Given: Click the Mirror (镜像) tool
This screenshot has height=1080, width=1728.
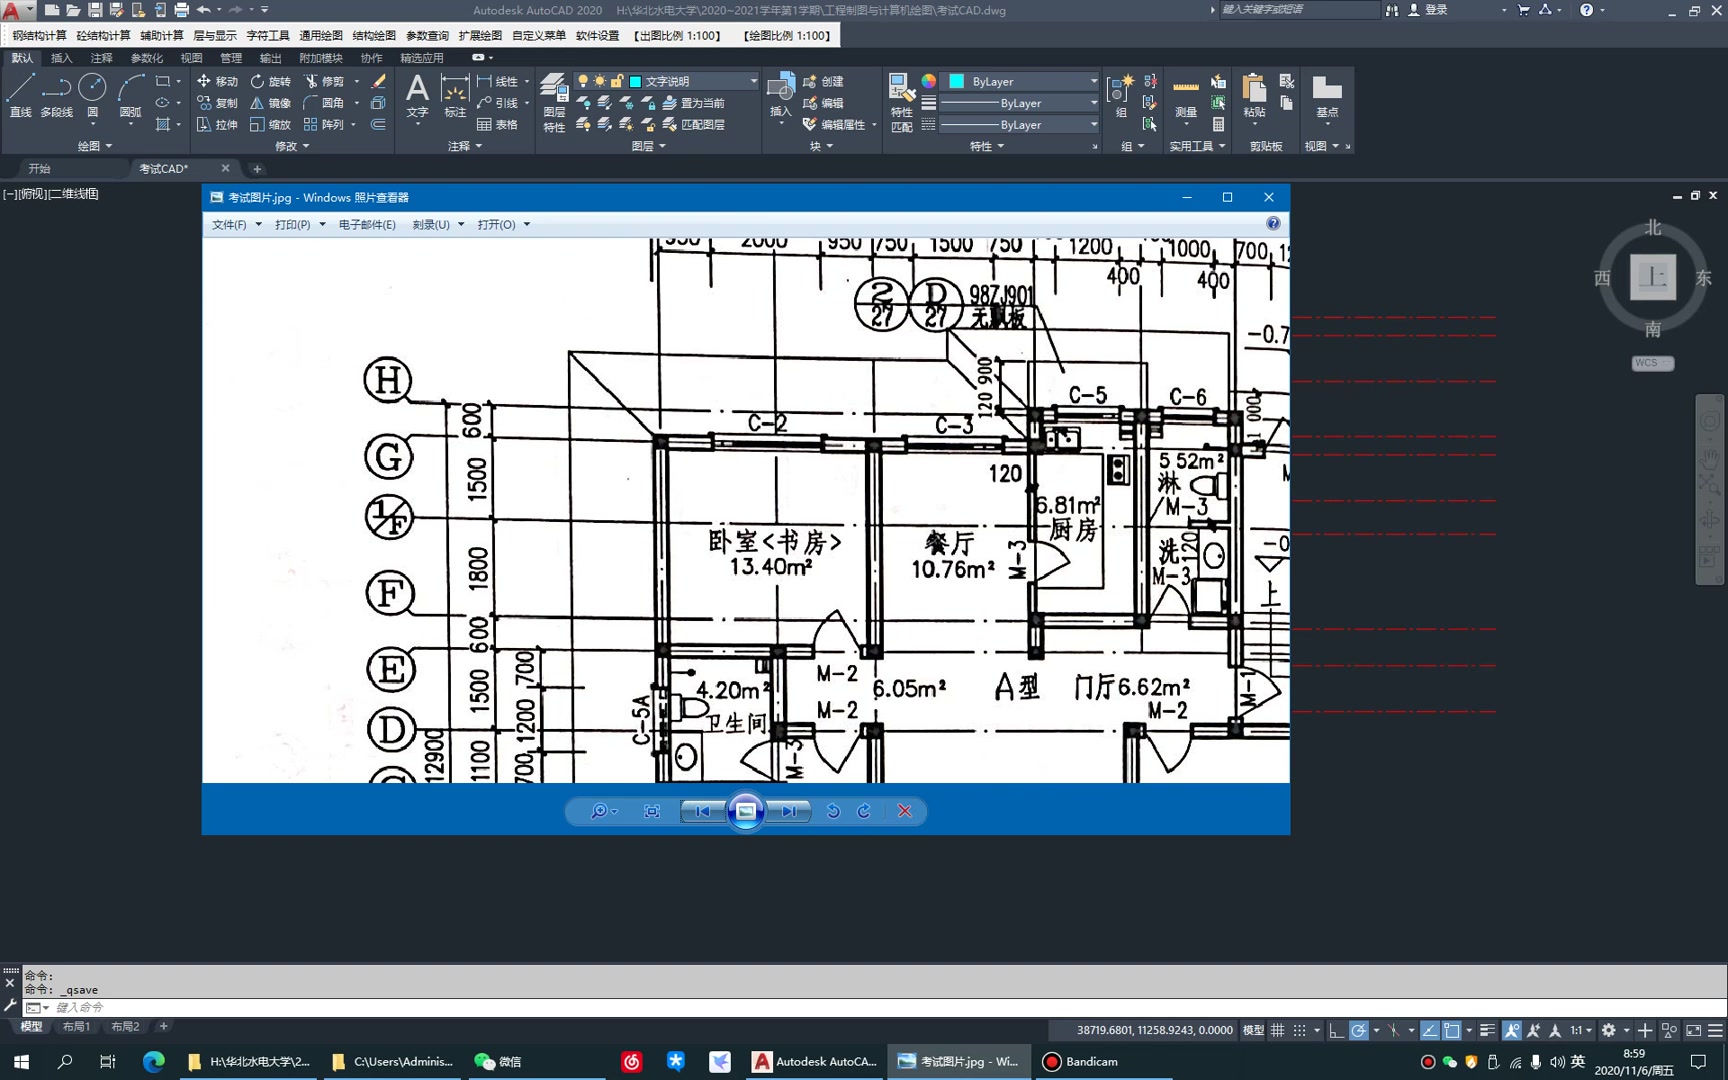Looking at the screenshot, I should click(x=270, y=103).
